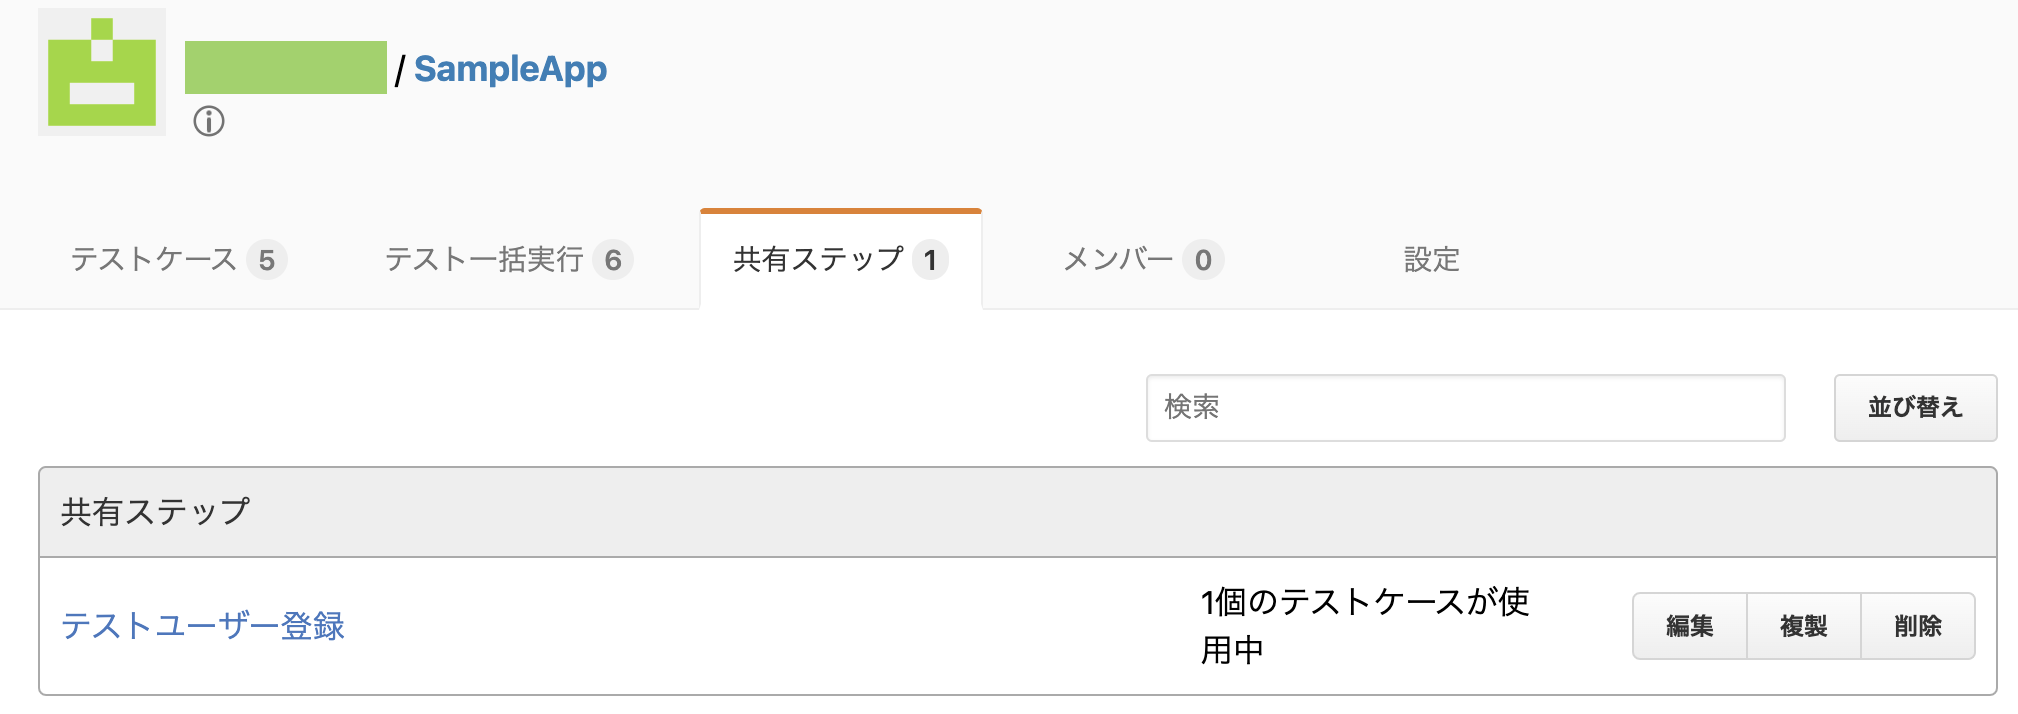Click the 削除 button

[x=1918, y=626]
